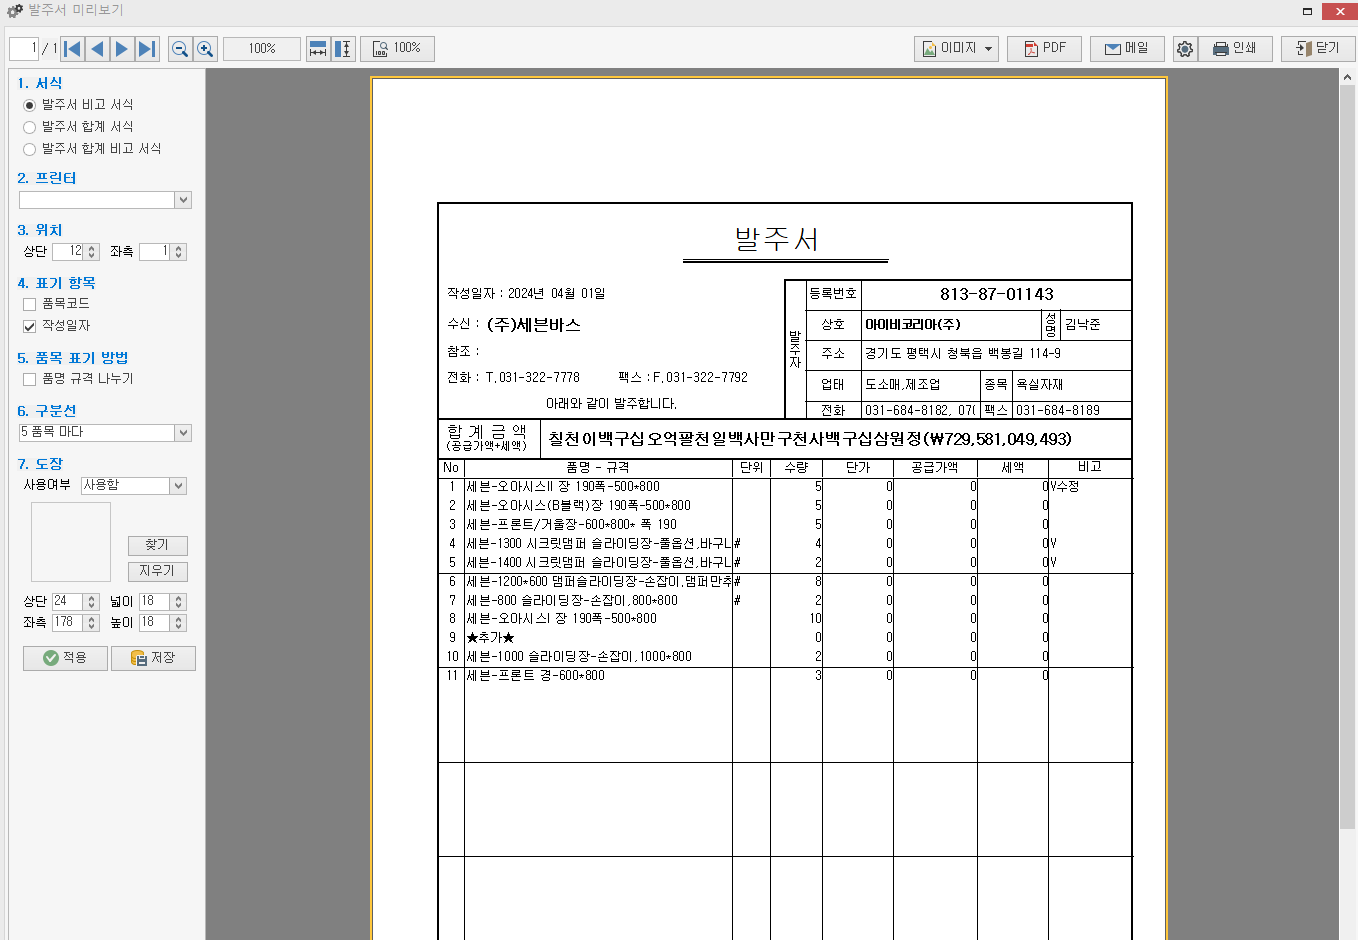Viewport: 1358px width, 940px height.
Task: Go to the previous page
Action: 97,48
